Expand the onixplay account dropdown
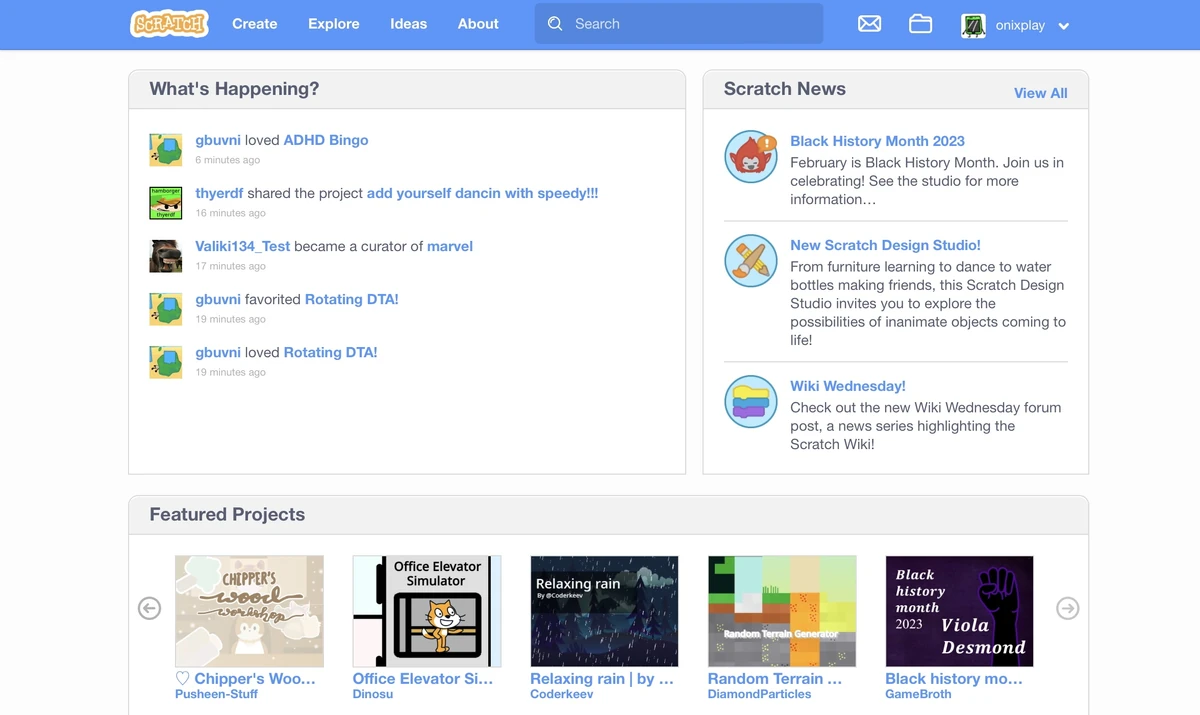 click(x=1063, y=26)
